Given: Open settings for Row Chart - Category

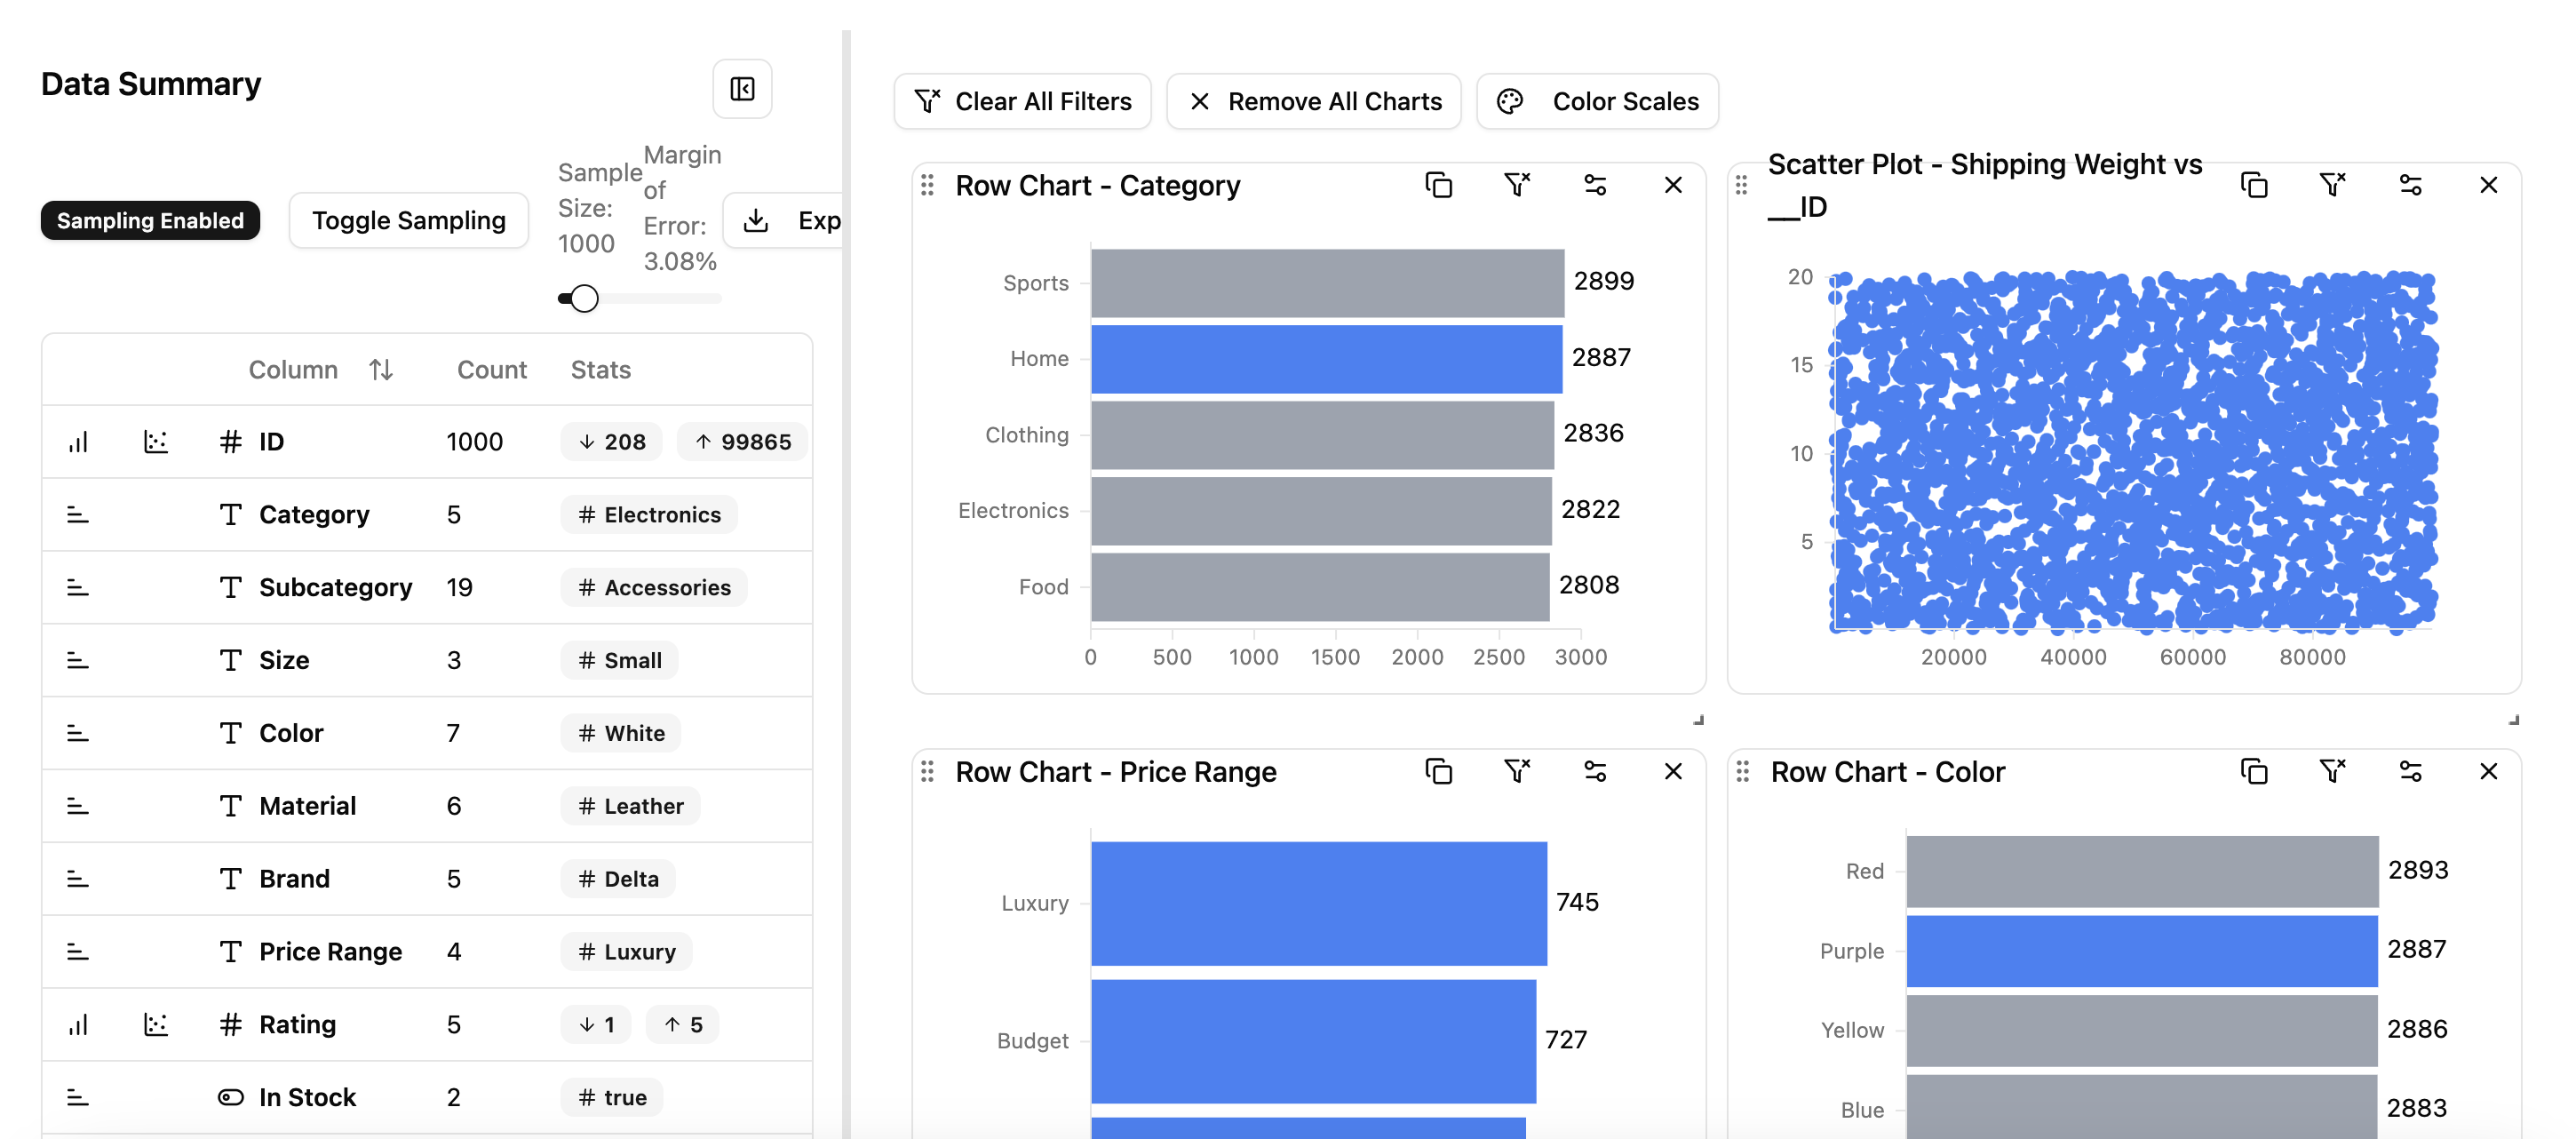Looking at the screenshot, I should [1595, 185].
